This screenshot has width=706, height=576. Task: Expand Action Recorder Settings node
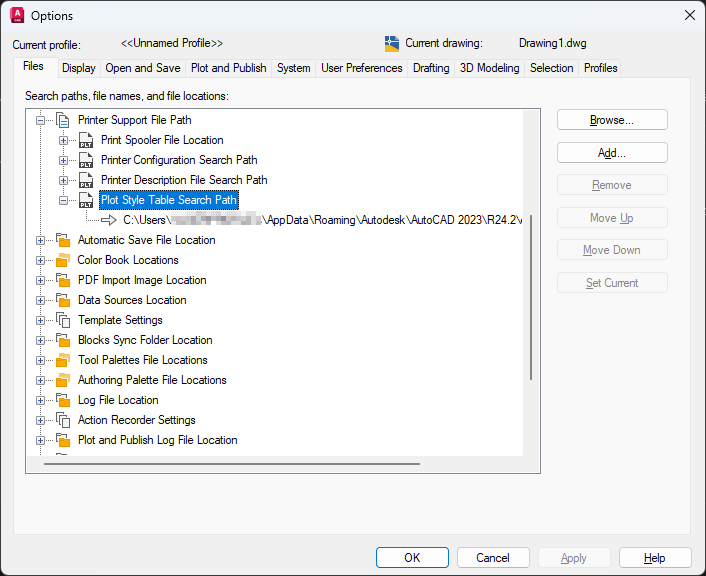point(41,421)
